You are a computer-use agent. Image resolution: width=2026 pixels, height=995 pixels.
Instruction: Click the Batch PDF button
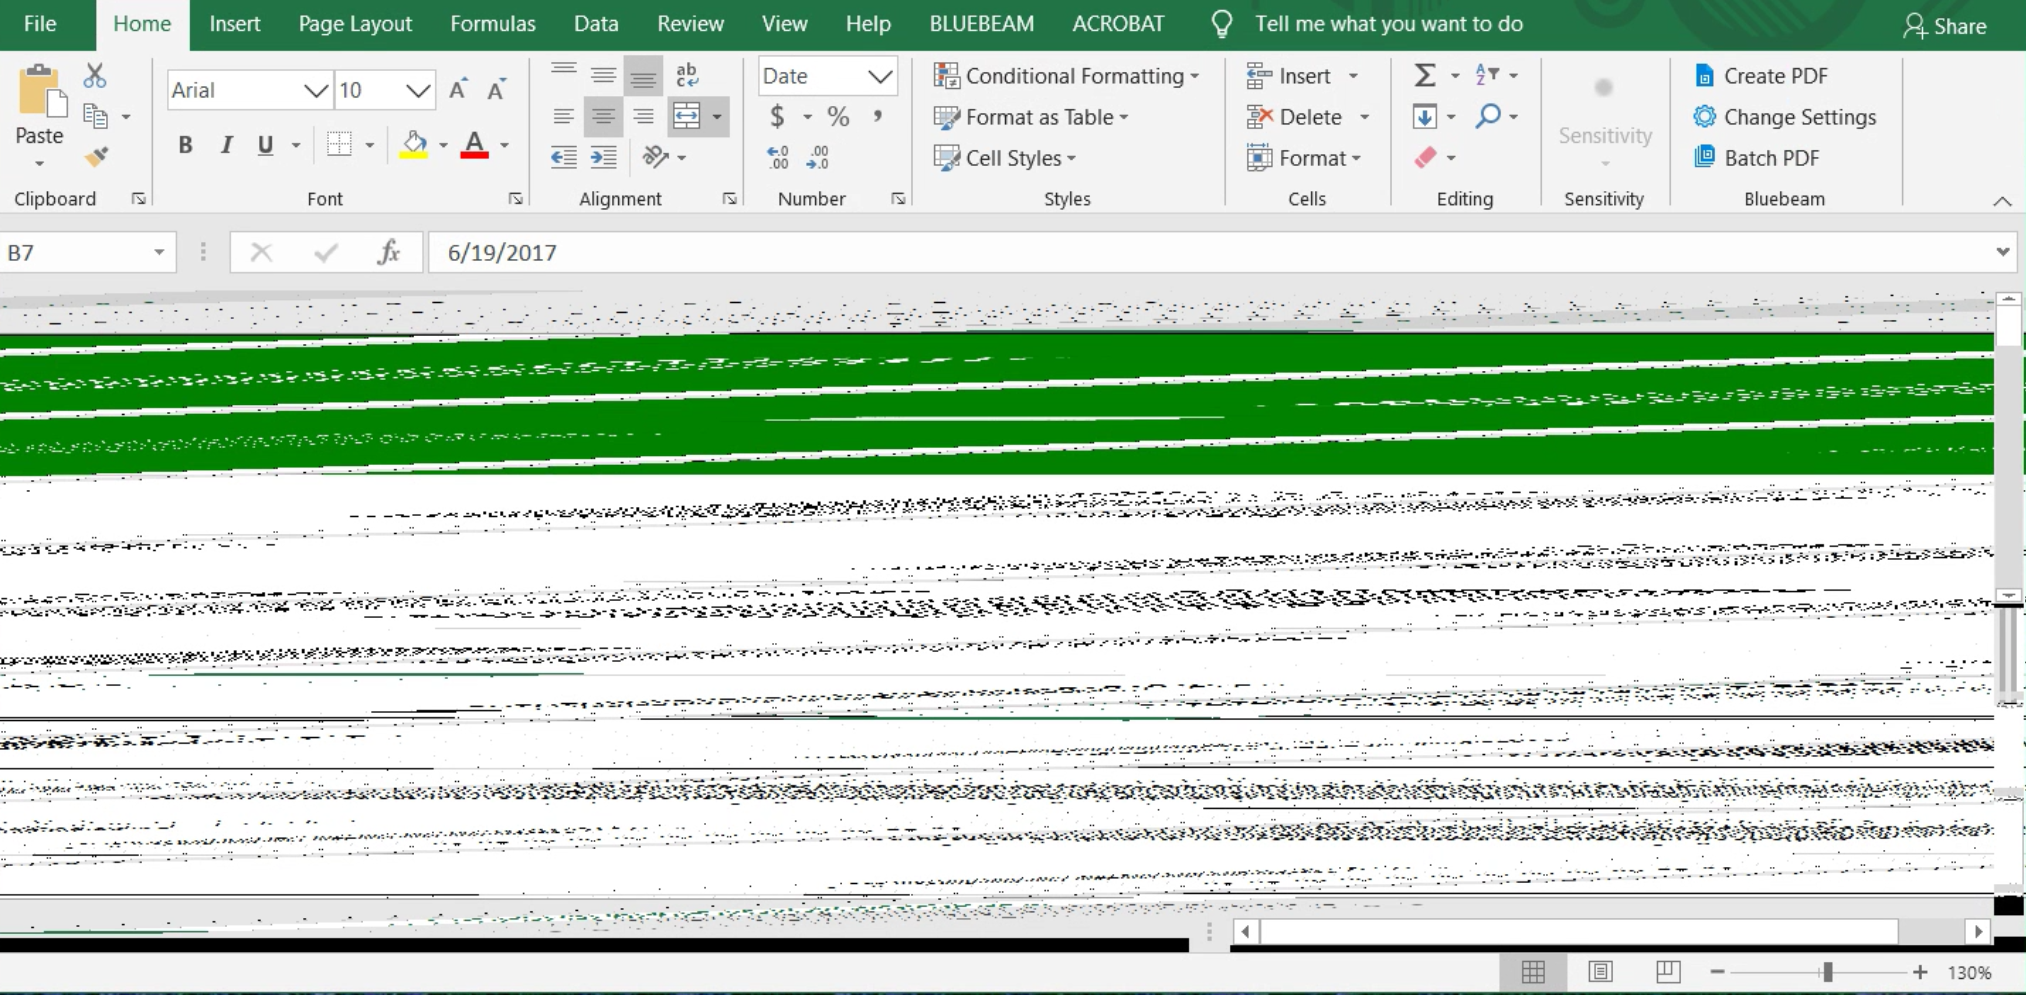pyautogui.click(x=1757, y=158)
